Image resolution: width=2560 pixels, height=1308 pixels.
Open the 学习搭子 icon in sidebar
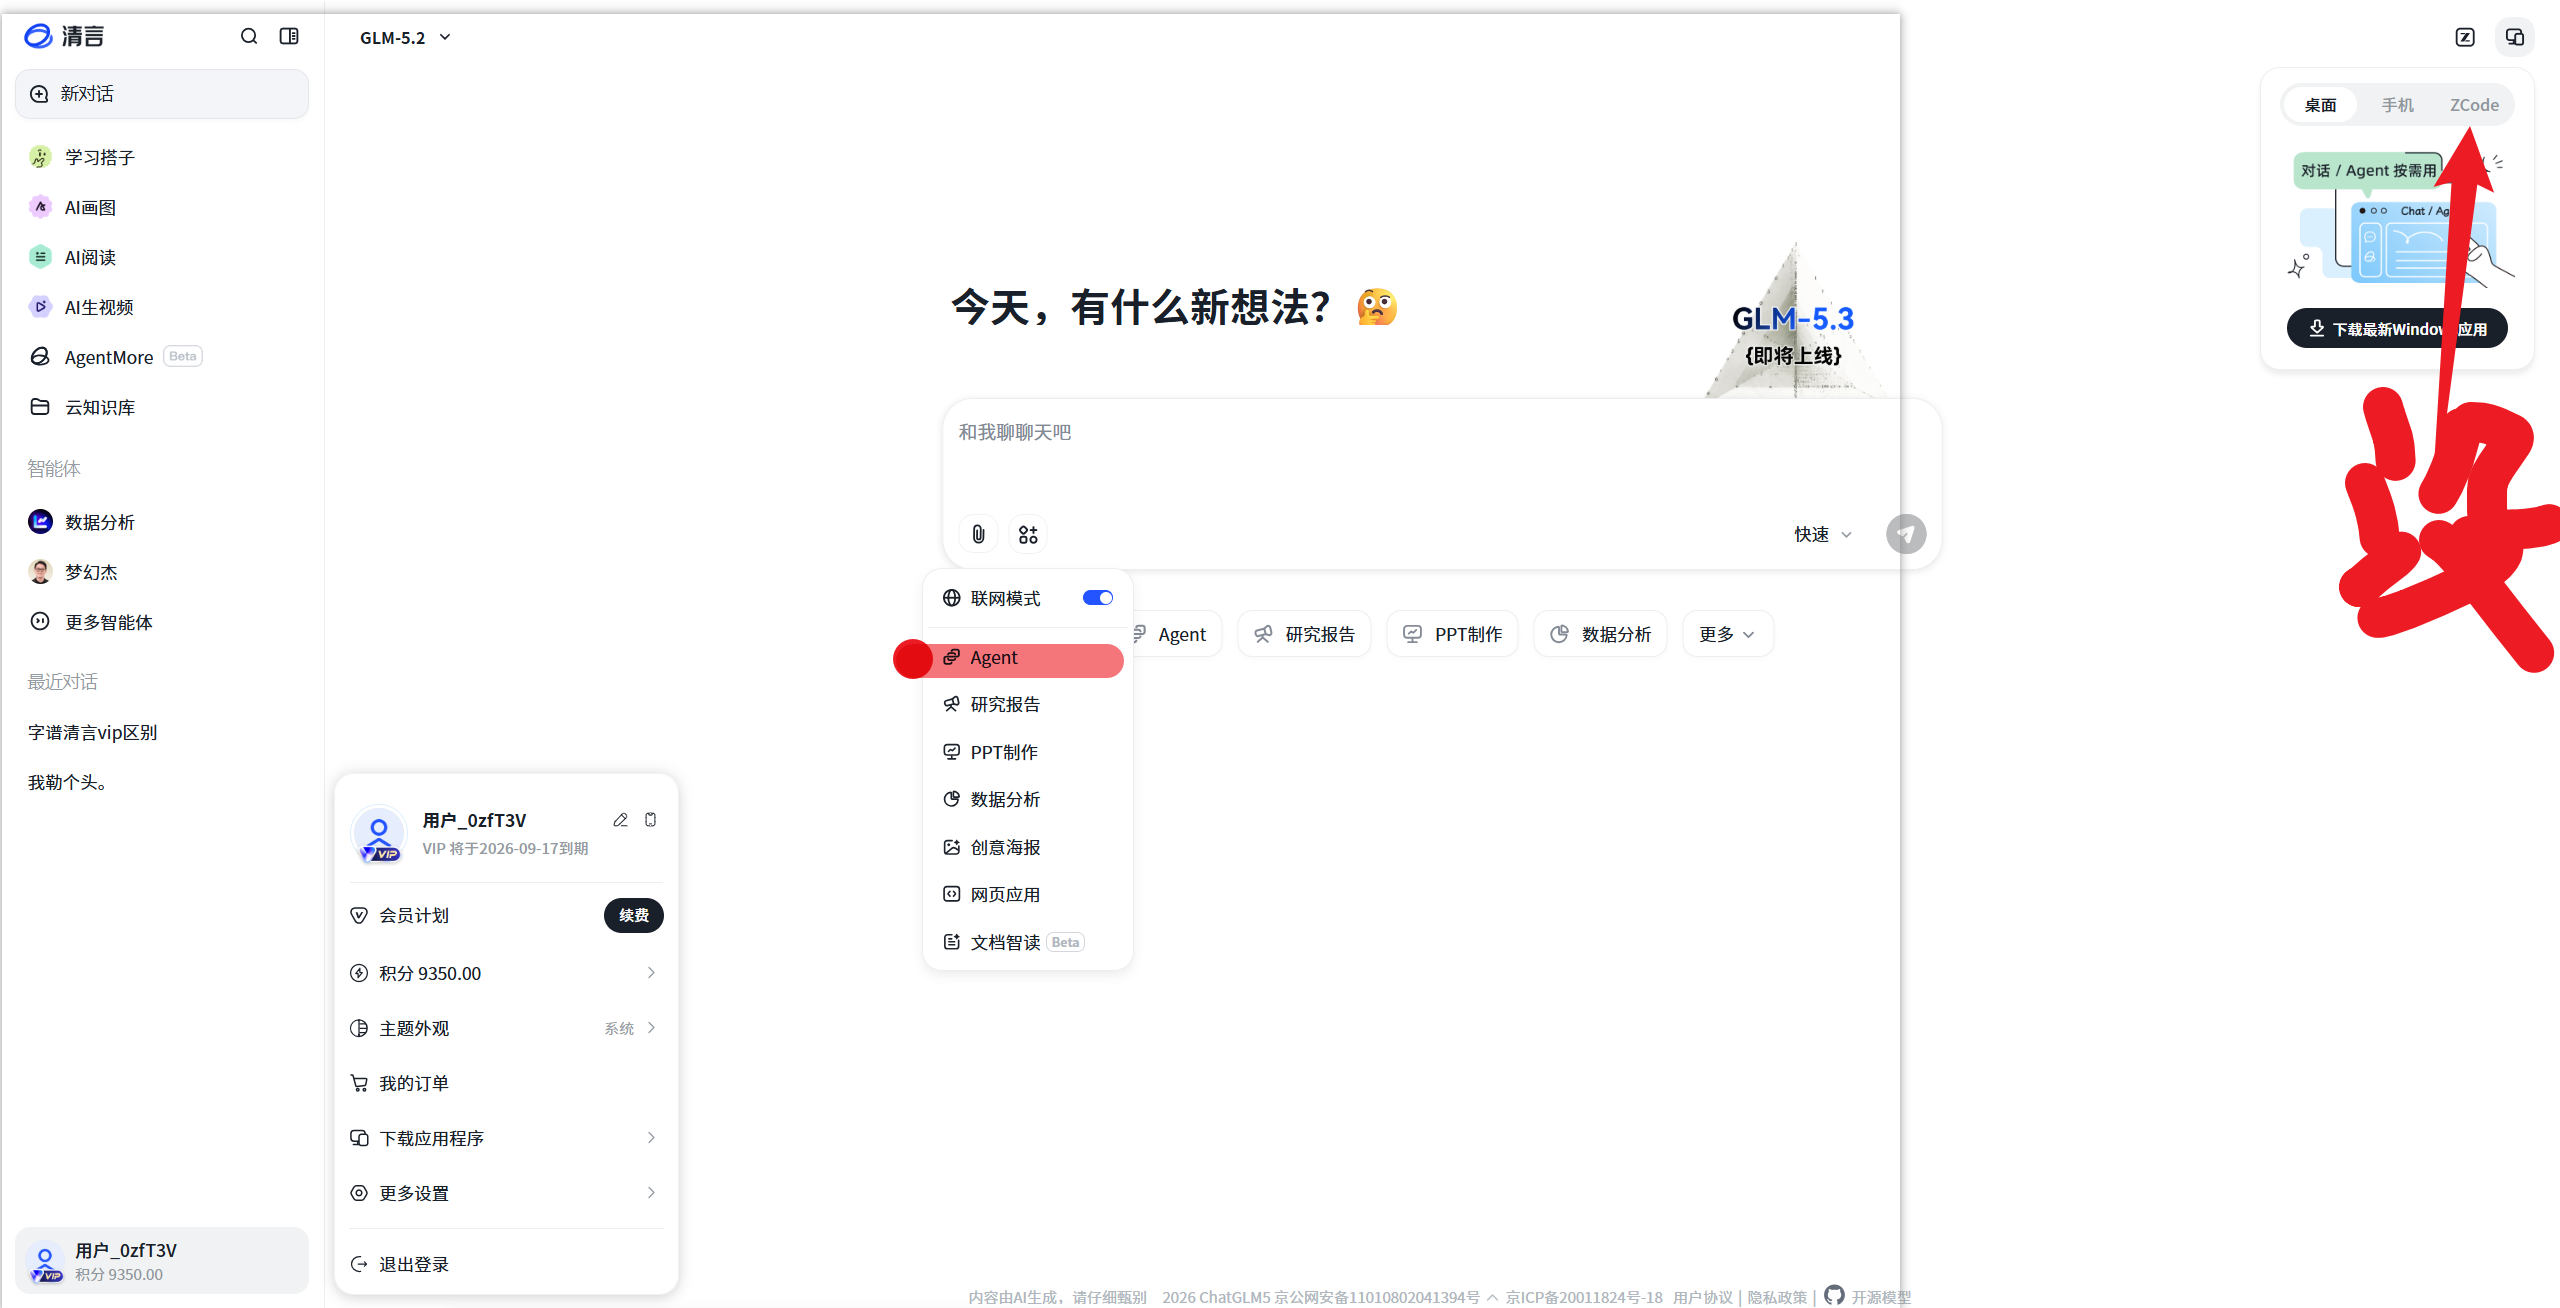pyautogui.click(x=40, y=157)
